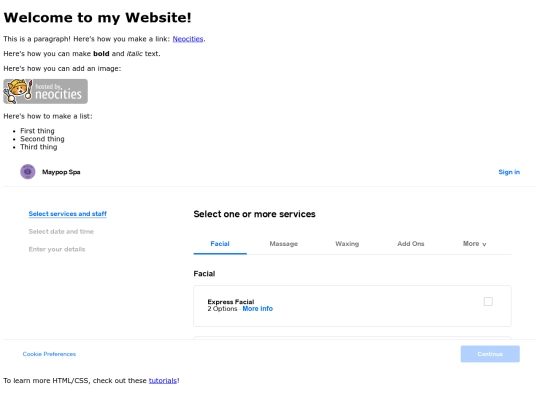Click the Maypop Spa logo icon
540x405 pixels.
pos(28,172)
